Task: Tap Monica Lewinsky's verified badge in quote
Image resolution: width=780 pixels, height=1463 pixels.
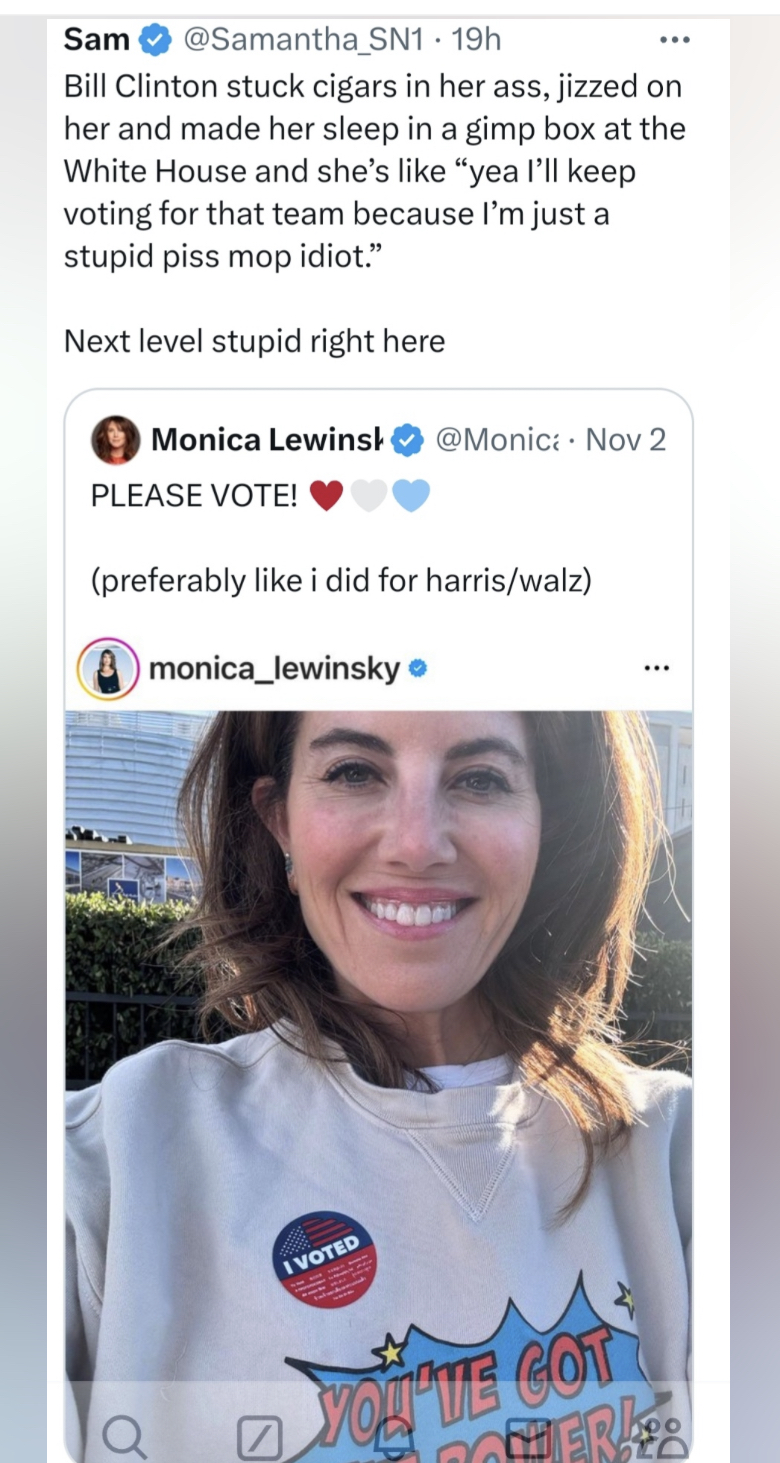Action: click(x=406, y=439)
